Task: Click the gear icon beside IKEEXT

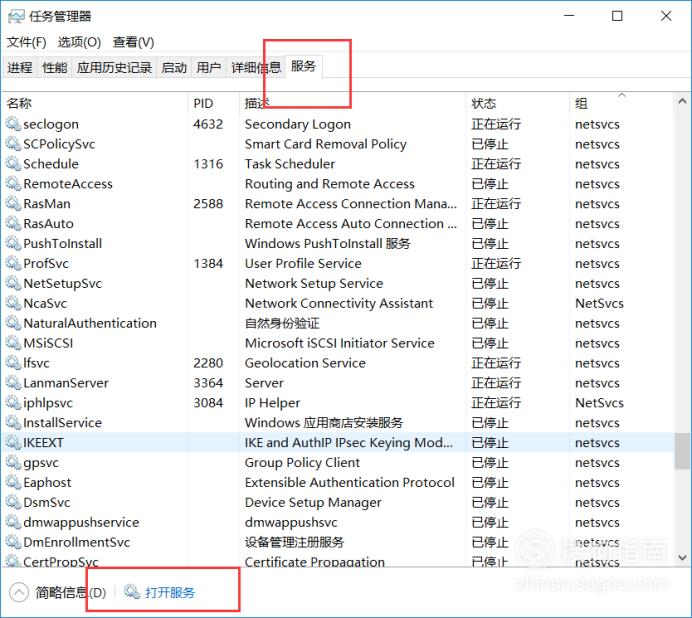Action: pos(13,442)
